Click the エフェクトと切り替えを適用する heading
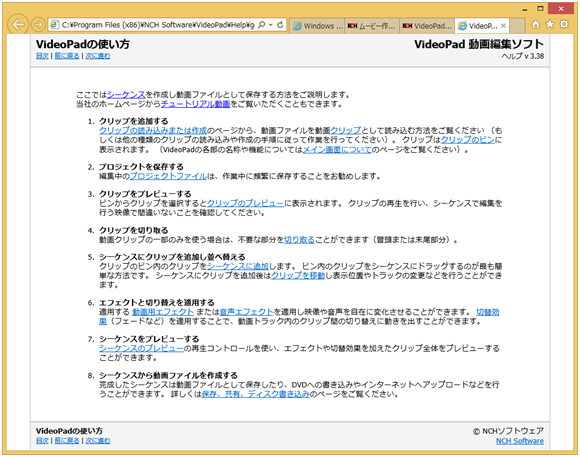580x457 pixels. click(157, 303)
